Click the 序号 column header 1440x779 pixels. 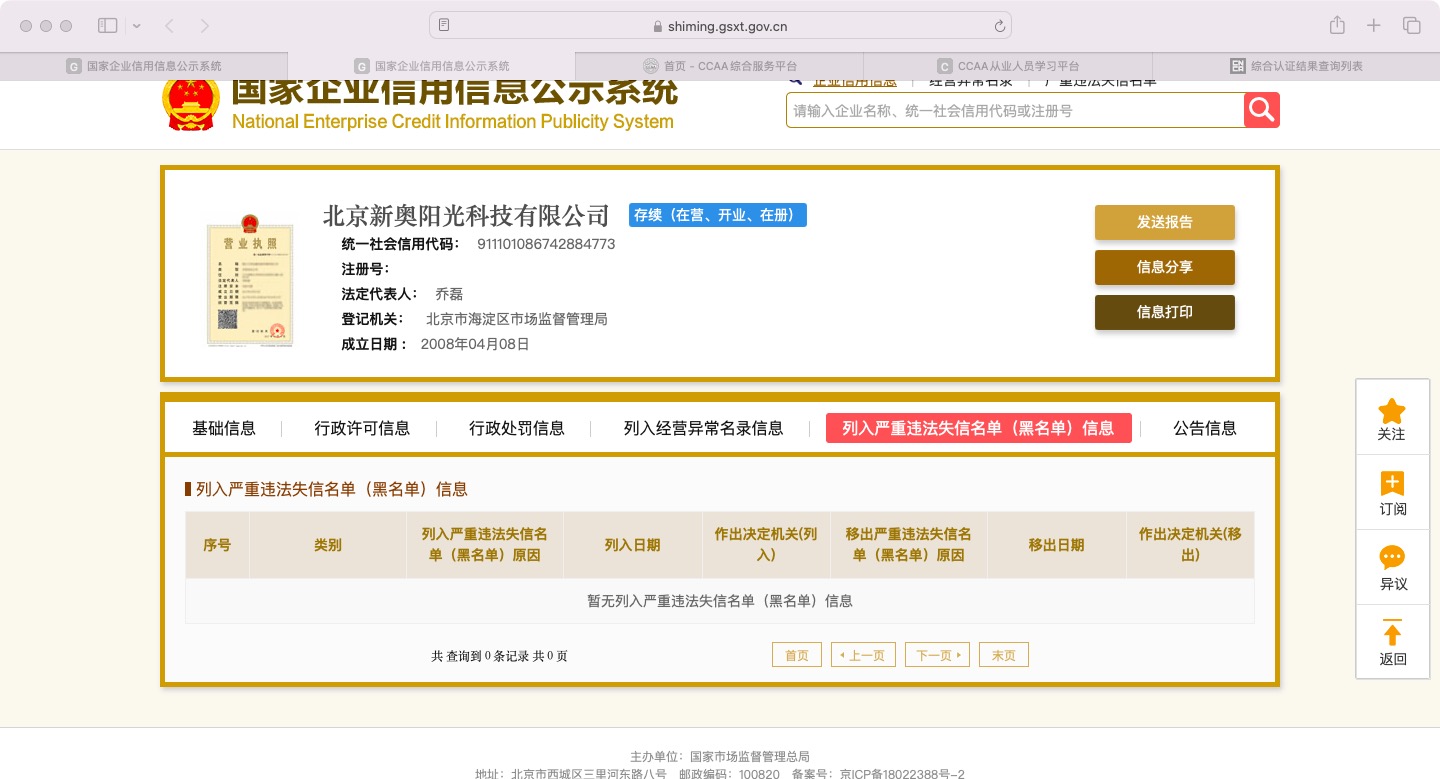pyautogui.click(x=217, y=545)
